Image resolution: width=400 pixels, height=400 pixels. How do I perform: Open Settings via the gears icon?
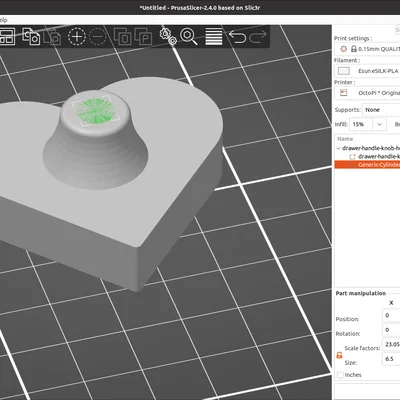click(168, 36)
